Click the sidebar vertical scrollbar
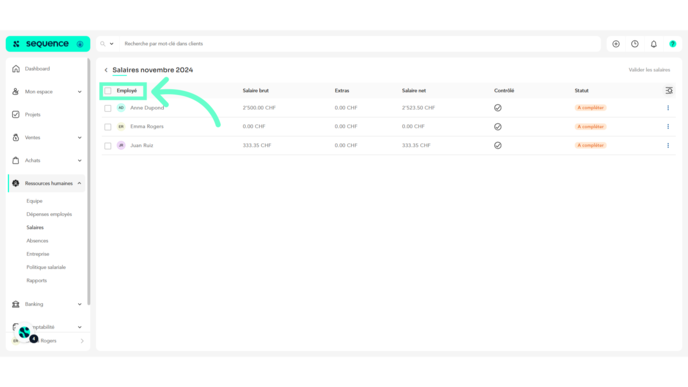This screenshot has height=387, width=688. coord(89,182)
